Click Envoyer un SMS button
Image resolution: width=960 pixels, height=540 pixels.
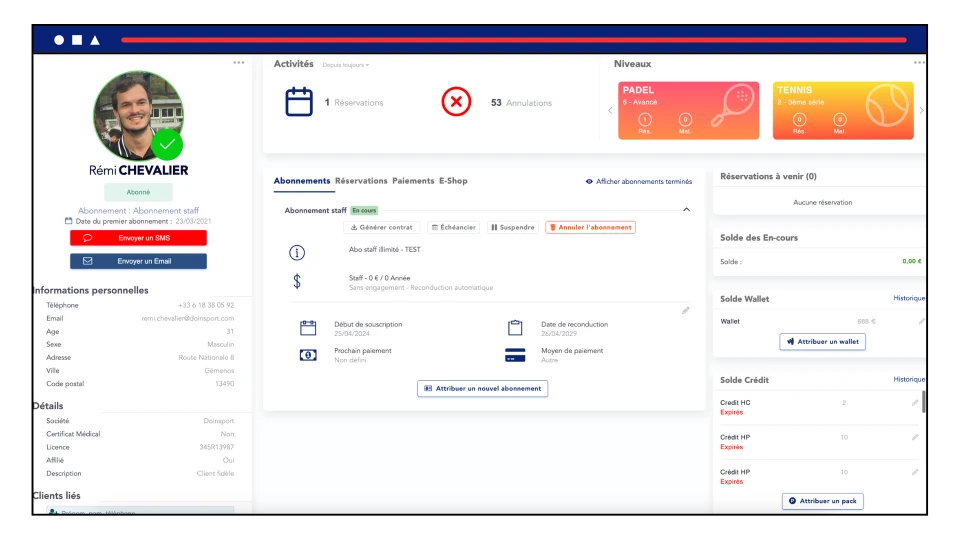138,238
